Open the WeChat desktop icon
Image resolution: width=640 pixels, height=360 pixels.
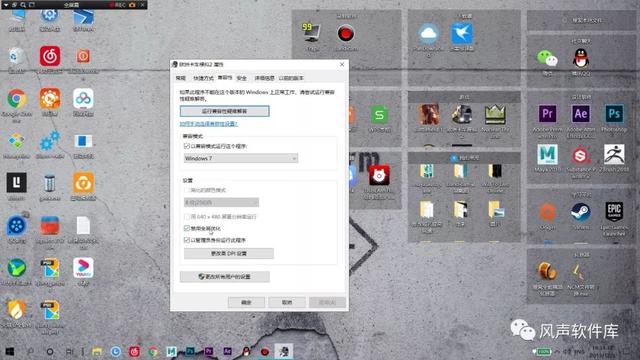point(547,59)
